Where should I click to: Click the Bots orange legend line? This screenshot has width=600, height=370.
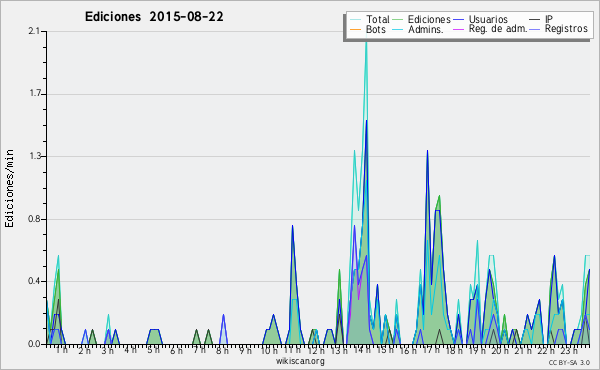click(x=355, y=29)
